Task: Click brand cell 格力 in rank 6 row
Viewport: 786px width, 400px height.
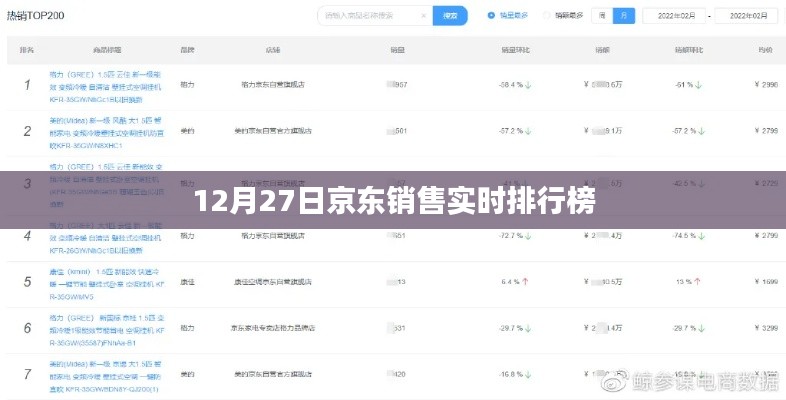Action: pos(187,328)
